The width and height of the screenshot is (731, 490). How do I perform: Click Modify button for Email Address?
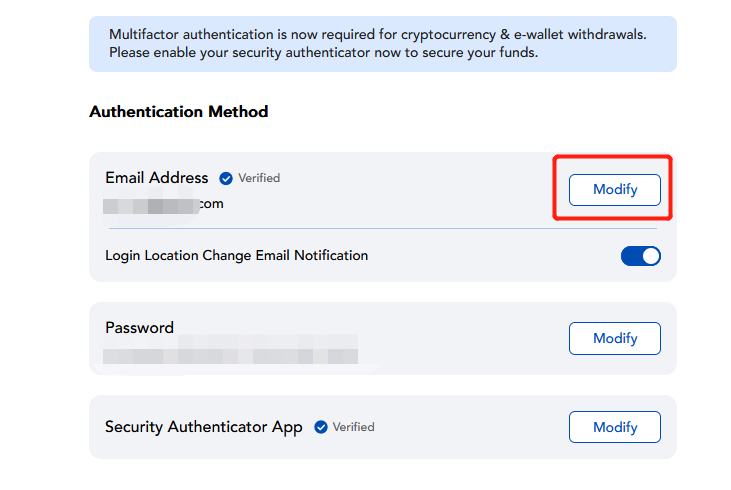tap(614, 190)
